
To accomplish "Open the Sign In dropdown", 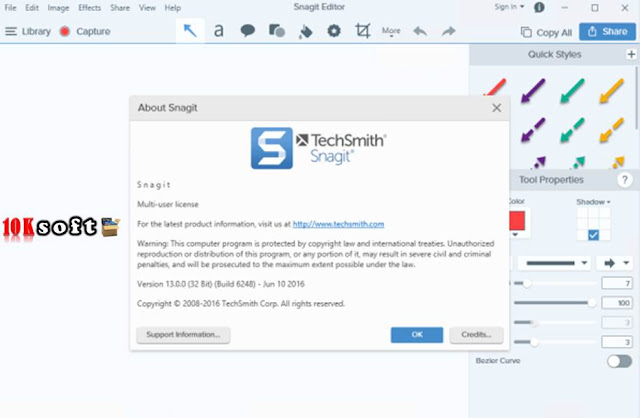I will click(x=509, y=7).
